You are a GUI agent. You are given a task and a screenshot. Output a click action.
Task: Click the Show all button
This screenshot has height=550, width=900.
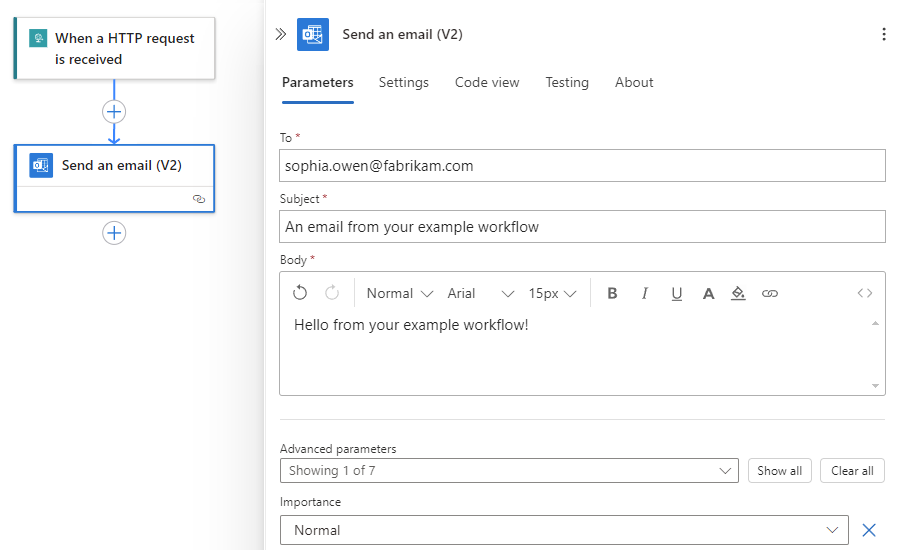(779, 470)
